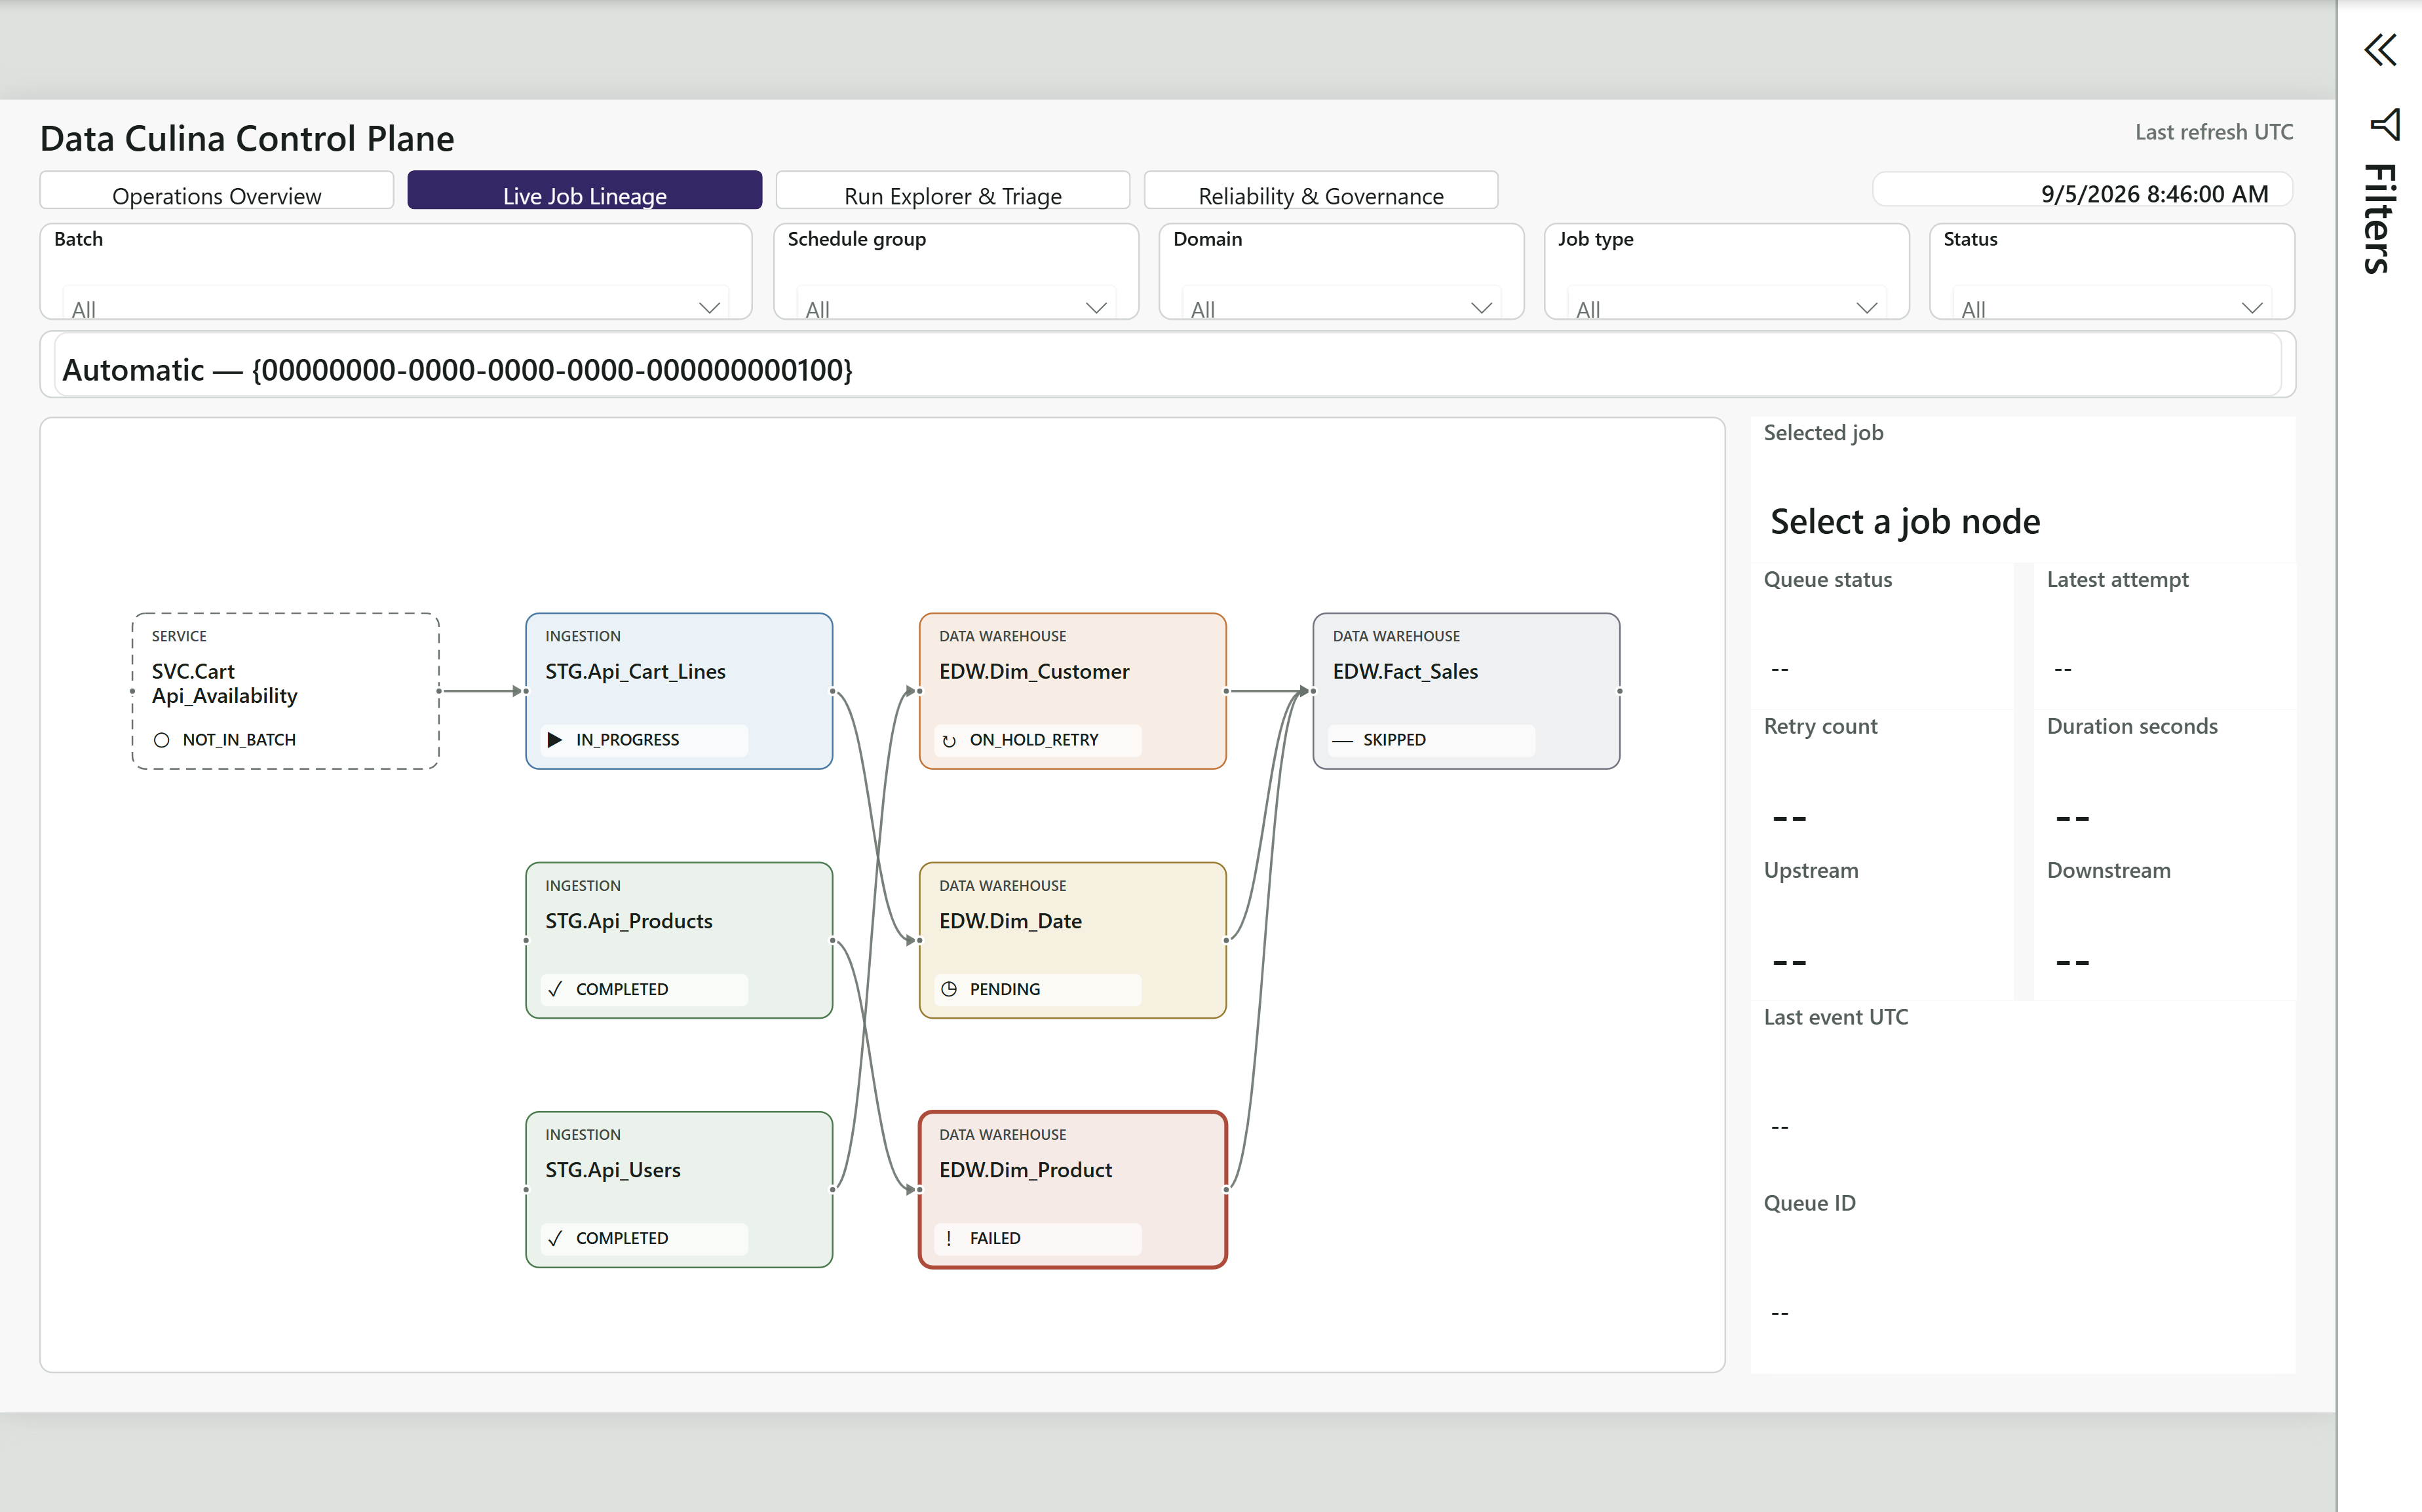Click the dash icon beside SKIPPED

point(1343,740)
